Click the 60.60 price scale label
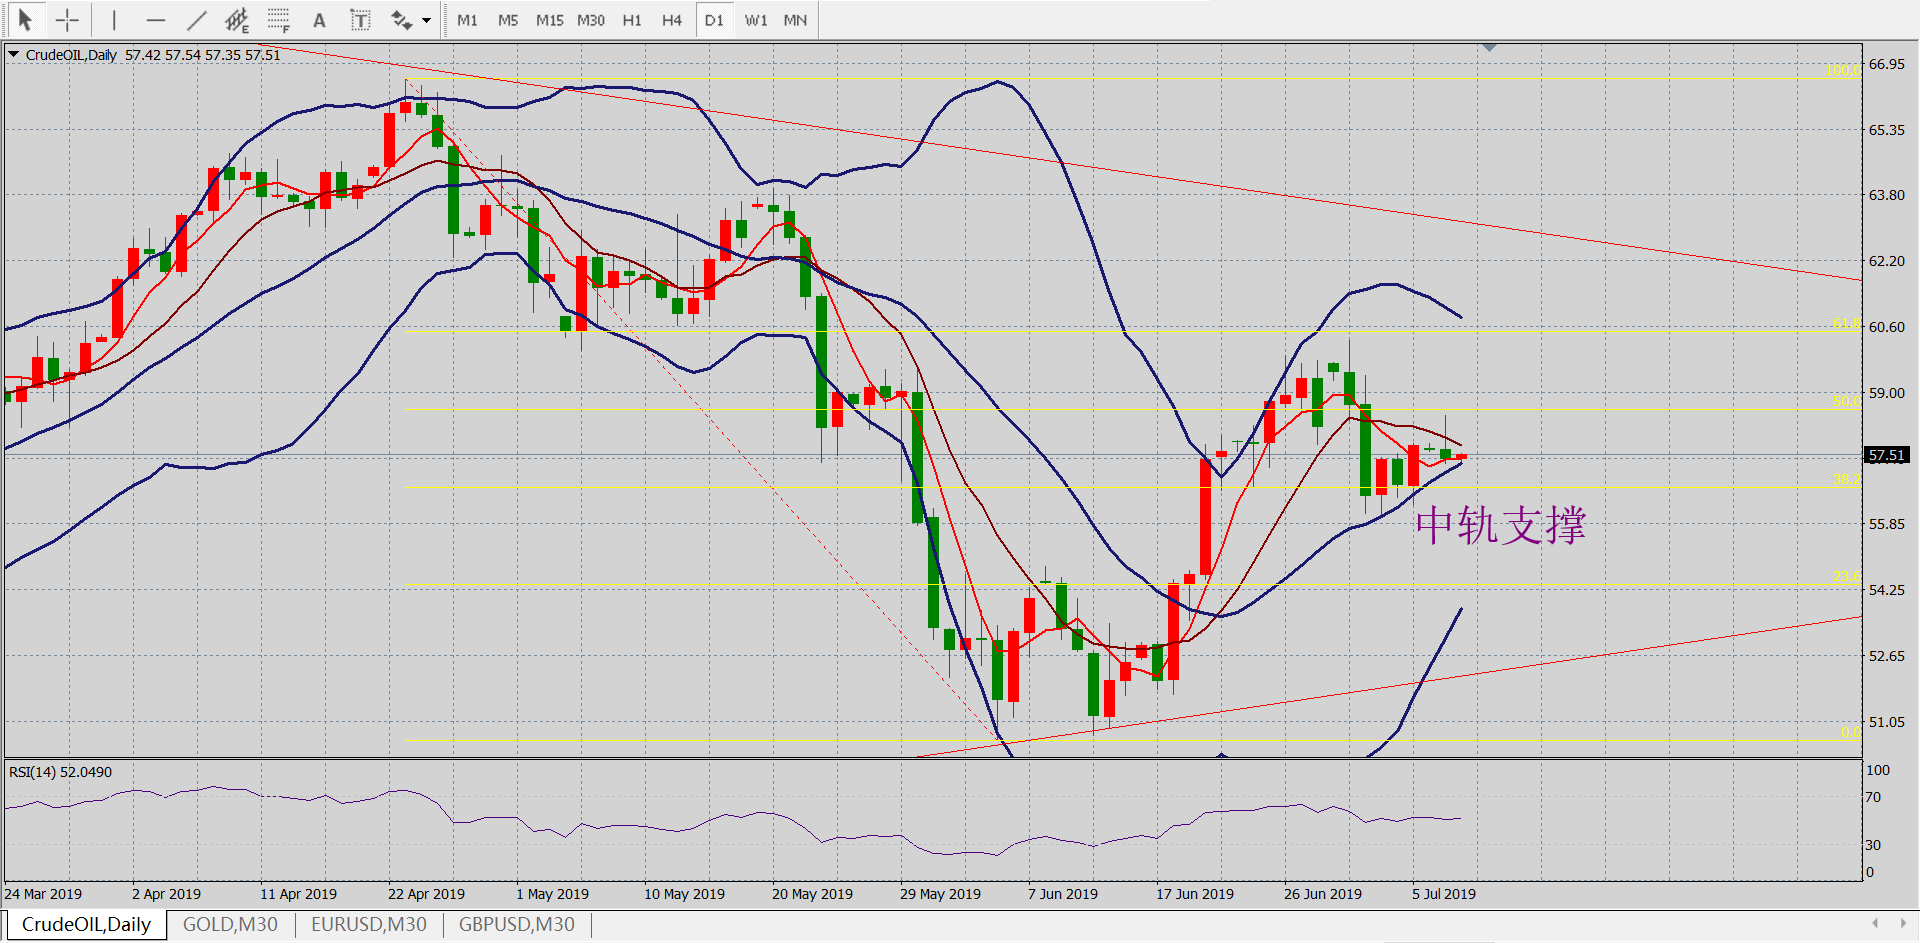The height and width of the screenshot is (943, 1920). point(1887,327)
